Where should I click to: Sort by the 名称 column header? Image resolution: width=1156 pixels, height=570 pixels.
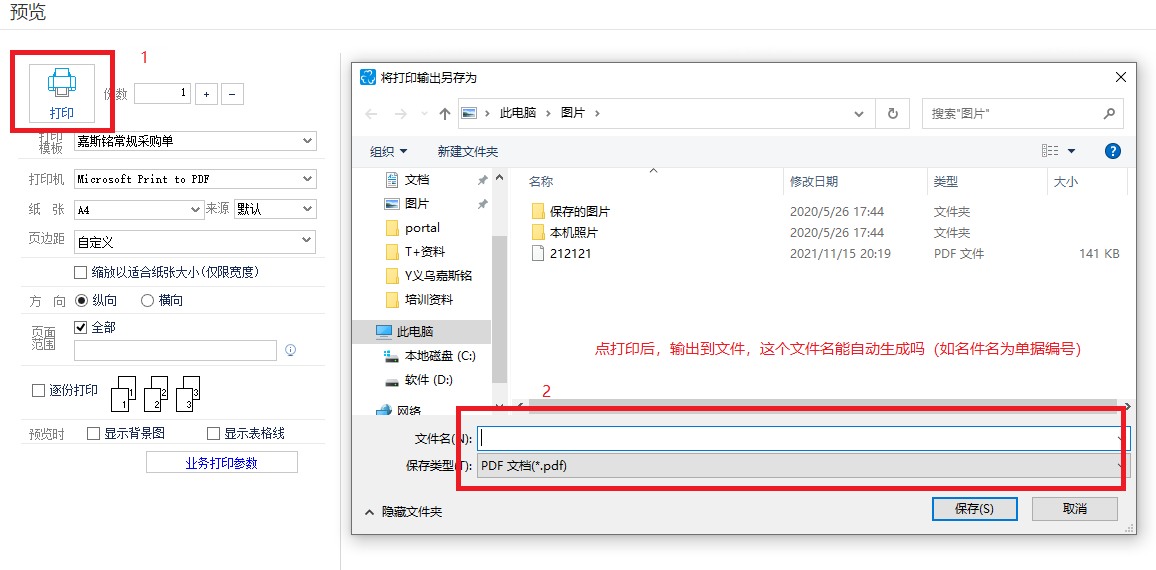[540, 181]
